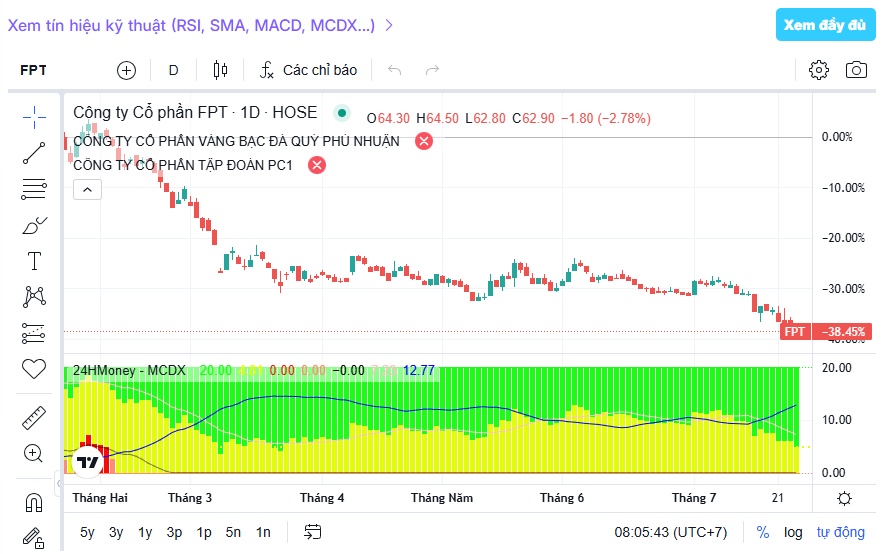The image size is (895, 554).
Task: Select the 3y time range
Action: [116, 532]
